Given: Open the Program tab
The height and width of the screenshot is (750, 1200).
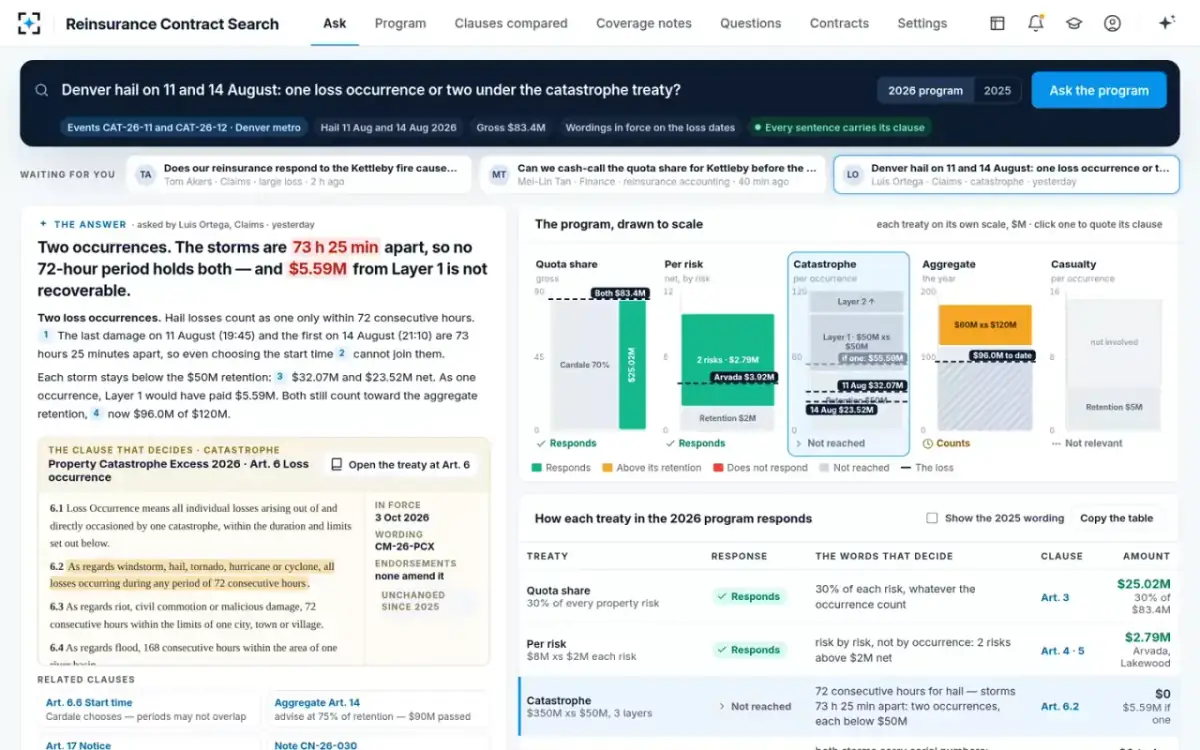Looking at the screenshot, I should tap(400, 23).
